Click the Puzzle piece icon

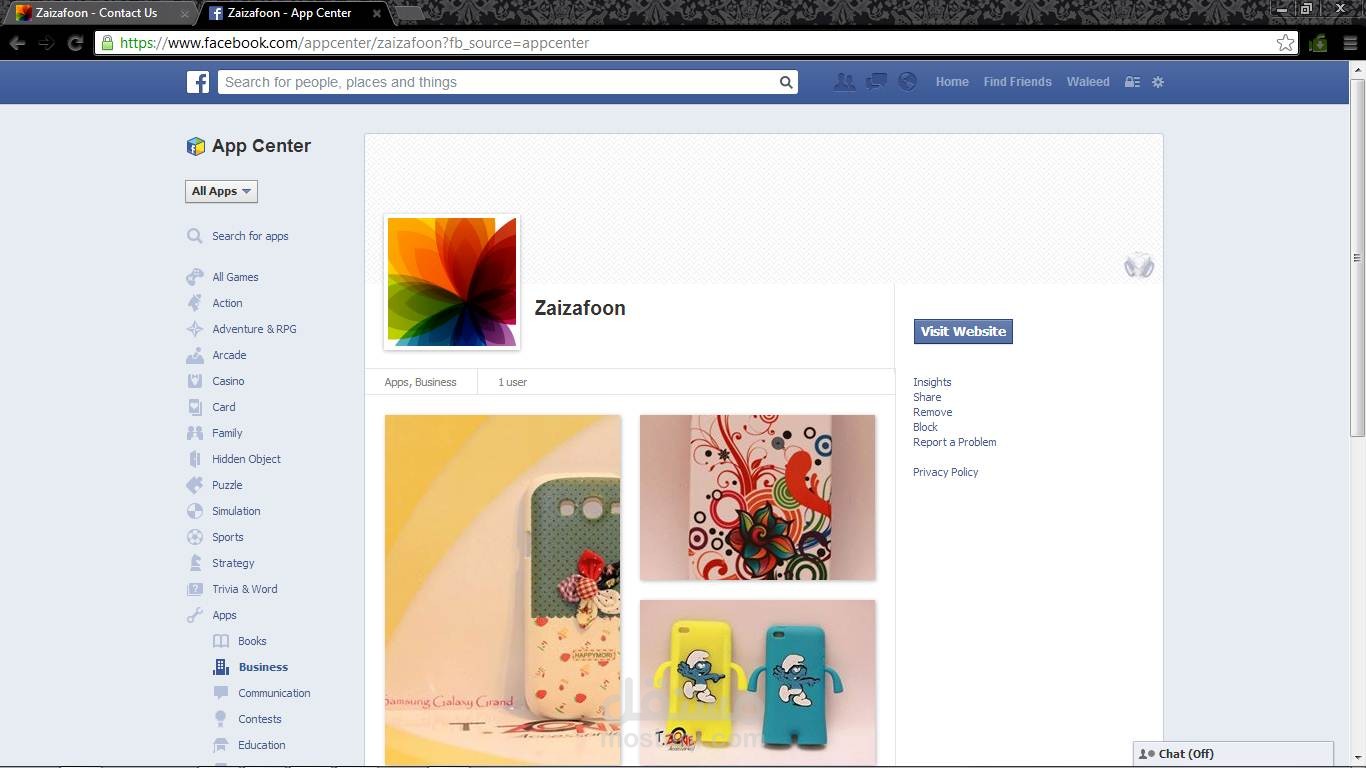click(x=195, y=485)
